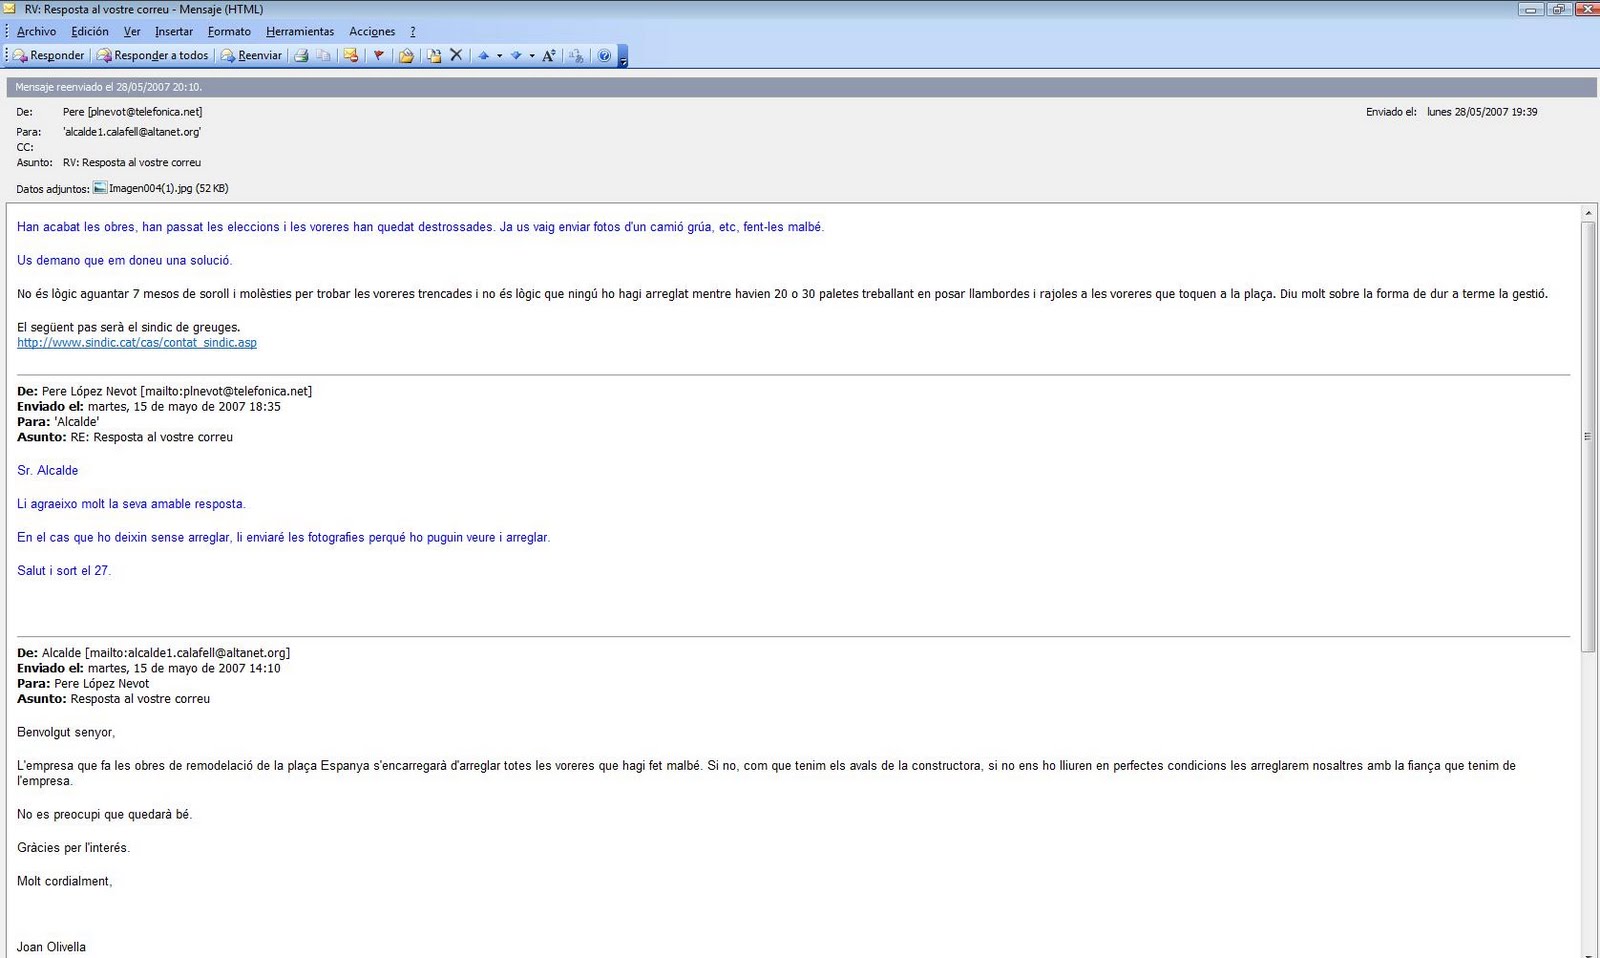
Task: Click 'No es preocupi que quedarà bé.'
Action: click(x=104, y=814)
